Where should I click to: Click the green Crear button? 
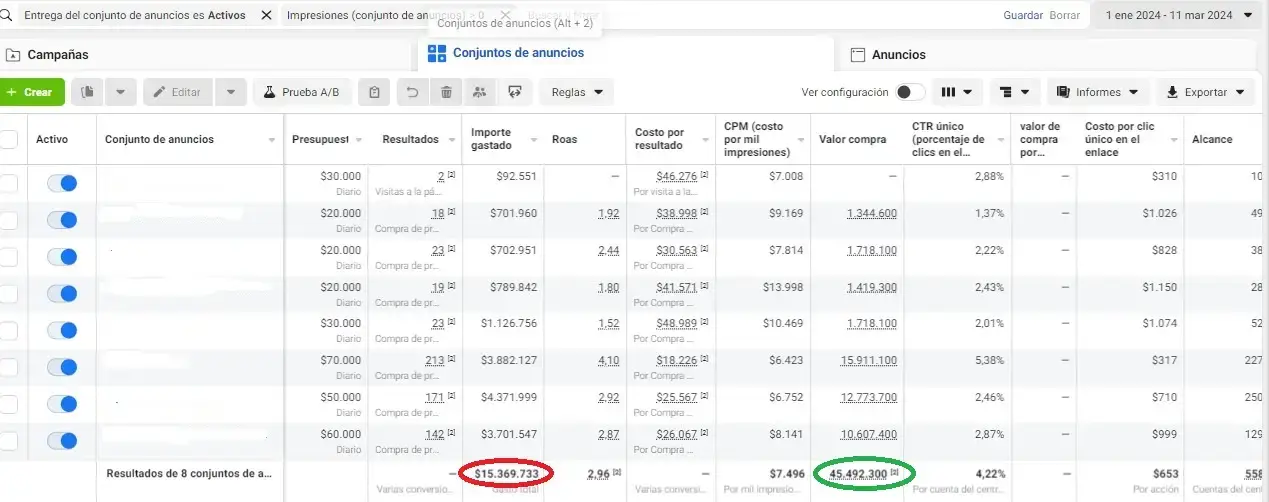pos(32,92)
